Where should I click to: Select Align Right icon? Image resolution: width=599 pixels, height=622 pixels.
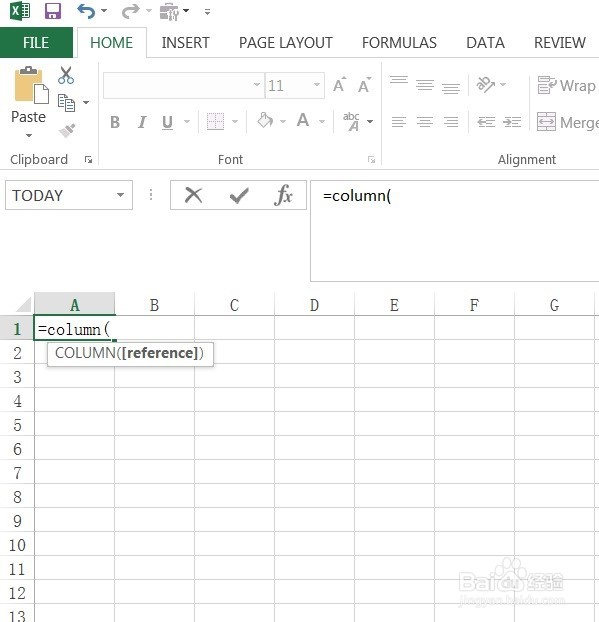451,122
